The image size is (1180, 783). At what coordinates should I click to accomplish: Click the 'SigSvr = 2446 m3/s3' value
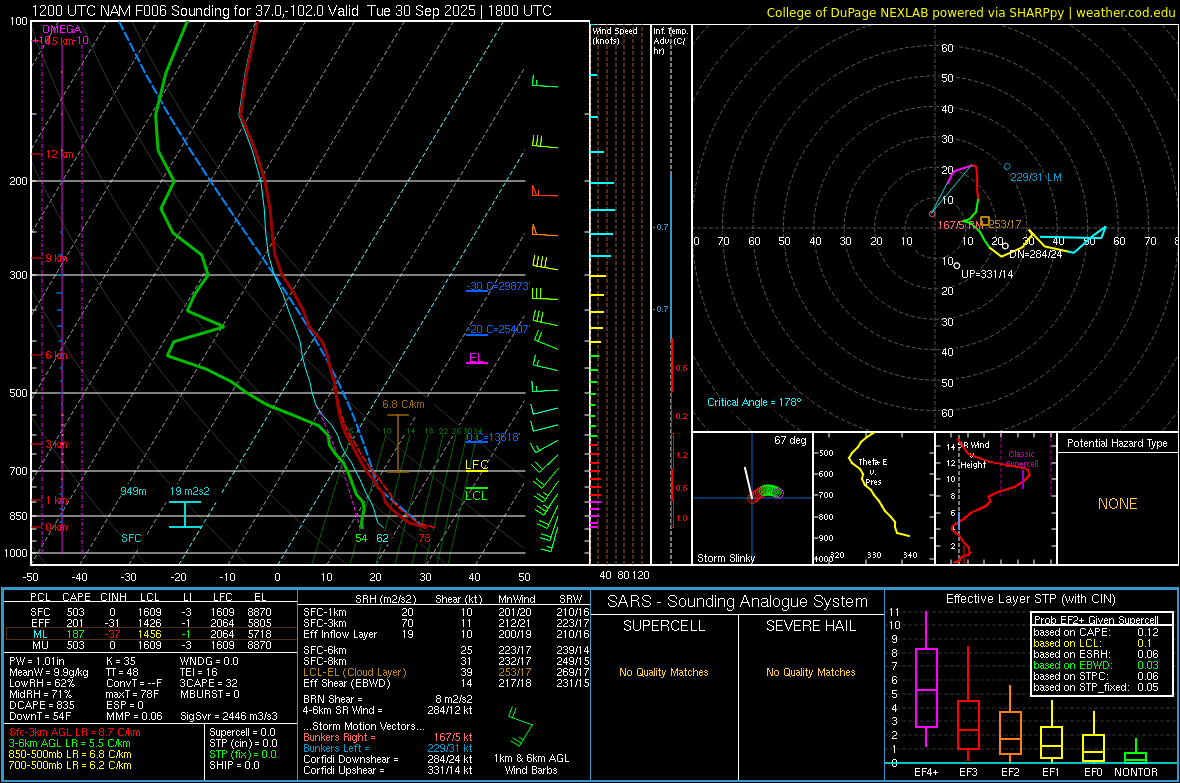click(x=229, y=716)
